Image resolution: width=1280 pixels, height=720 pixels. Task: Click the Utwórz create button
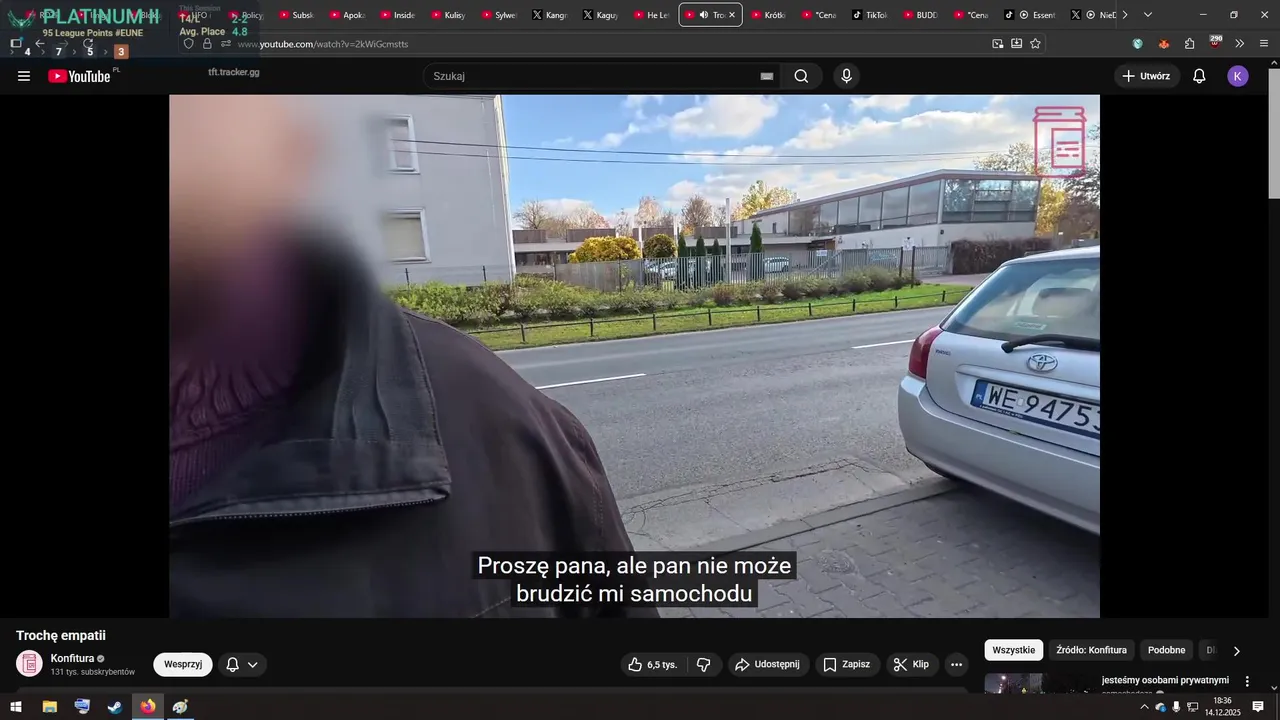point(1147,76)
